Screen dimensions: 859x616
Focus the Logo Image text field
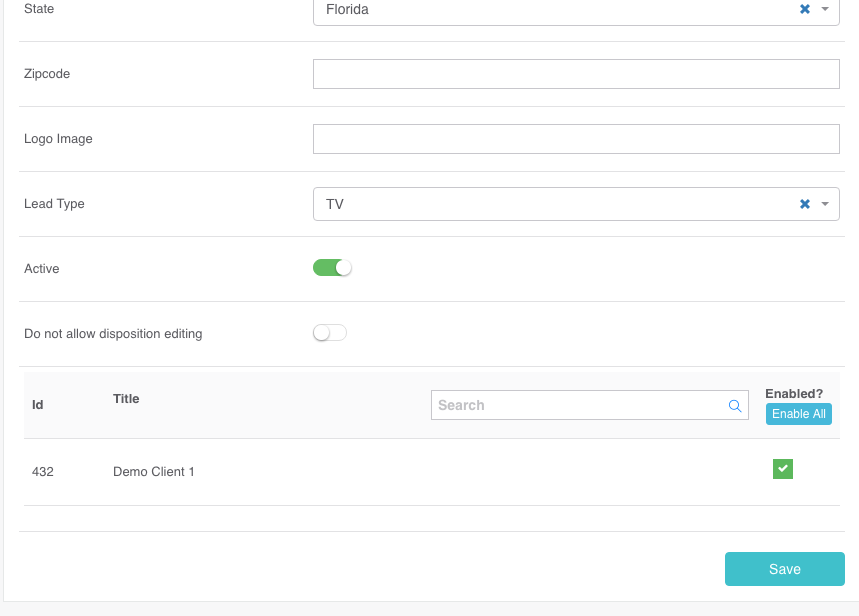pyautogui.click(x=575, y=139)
